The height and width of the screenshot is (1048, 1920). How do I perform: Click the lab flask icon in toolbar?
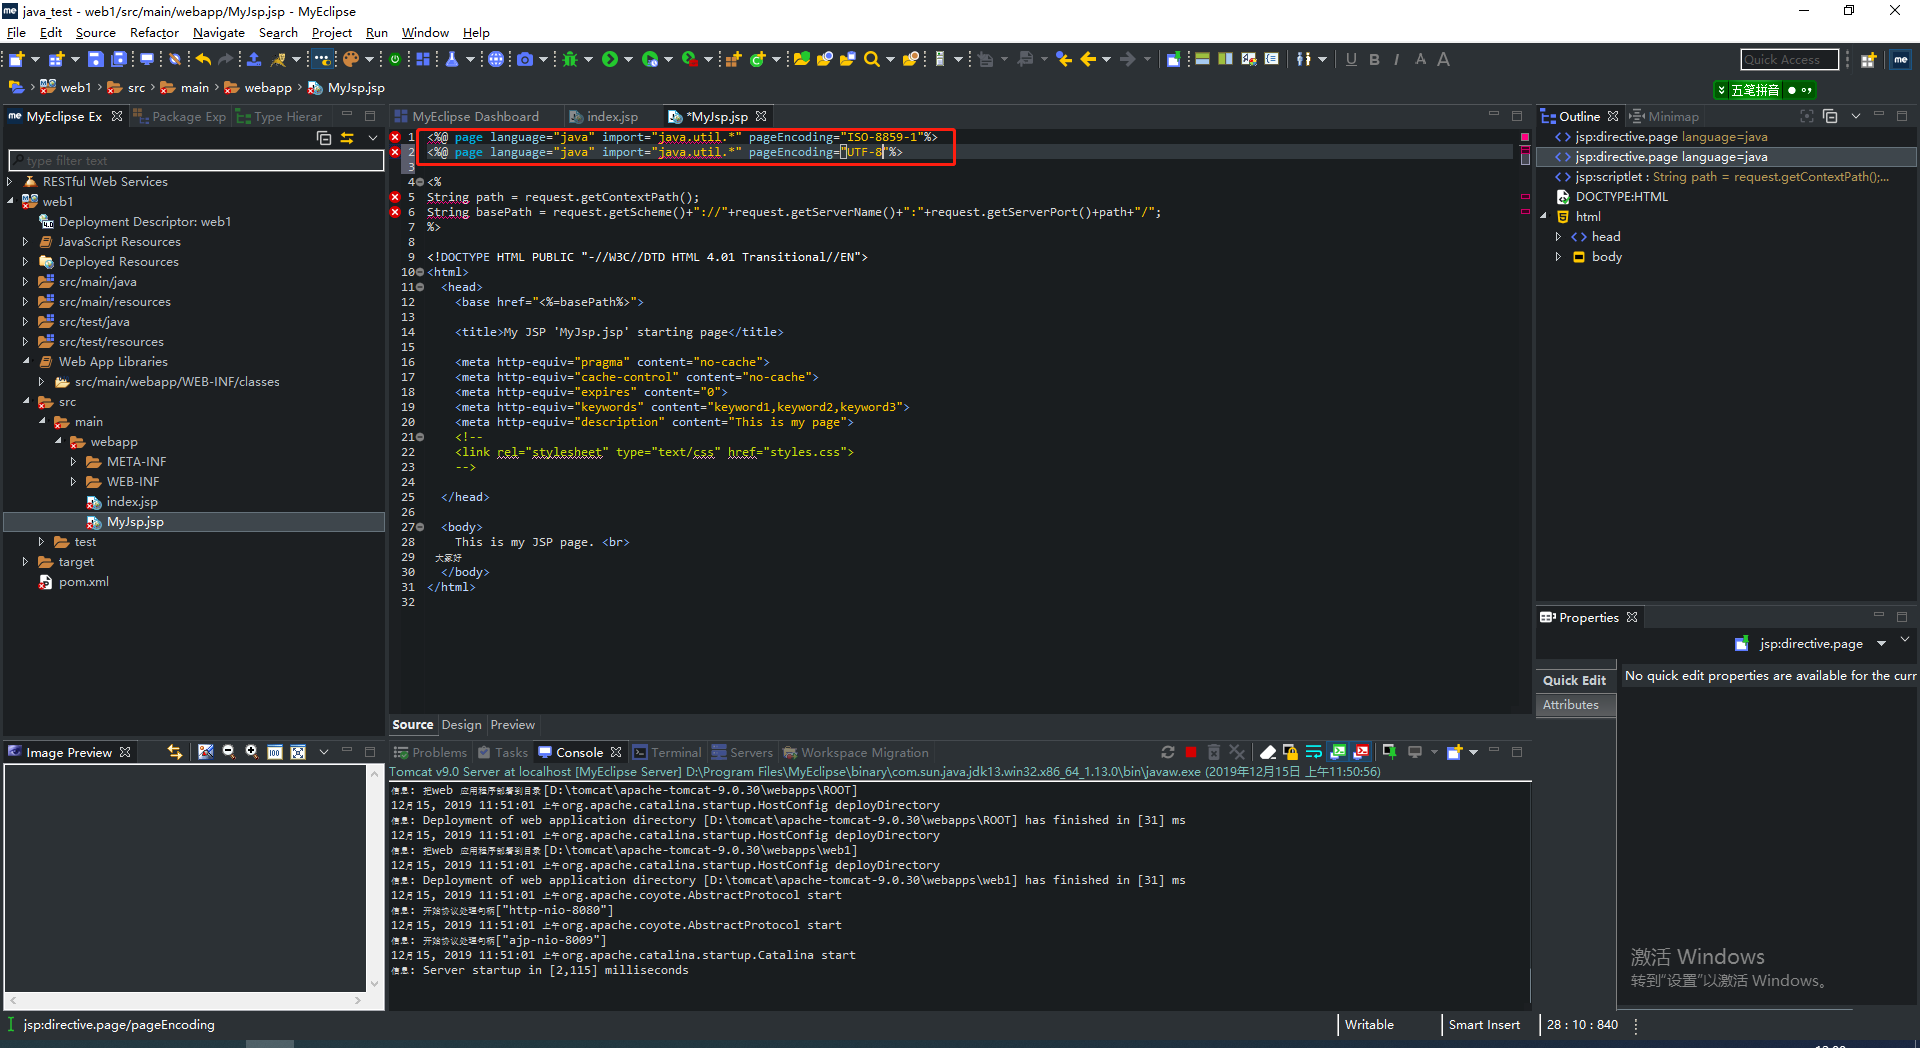point(452,60)
